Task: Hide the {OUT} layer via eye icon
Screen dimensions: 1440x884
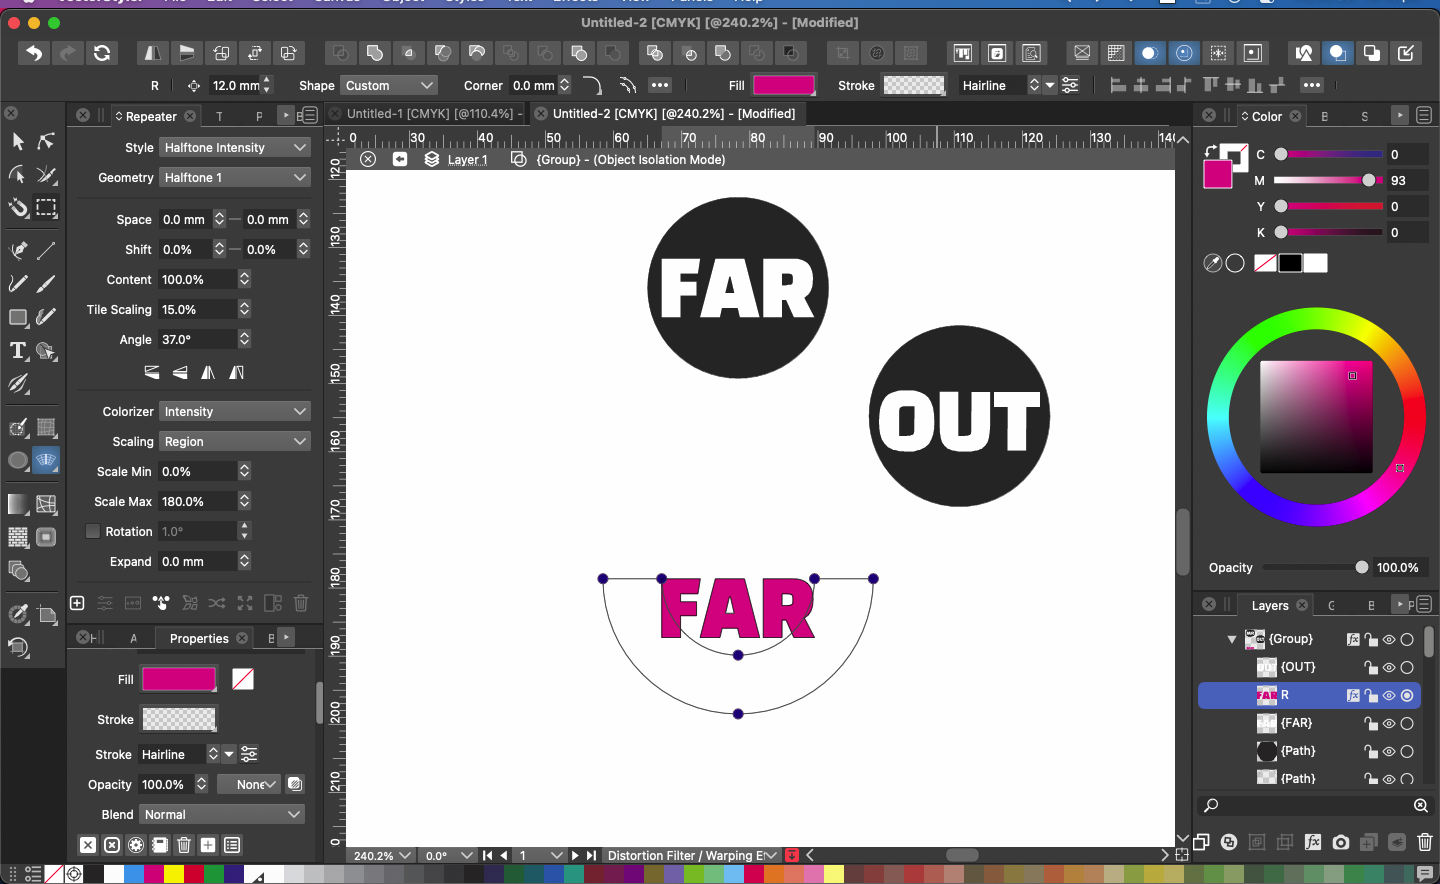Action: coord(1389,667)
